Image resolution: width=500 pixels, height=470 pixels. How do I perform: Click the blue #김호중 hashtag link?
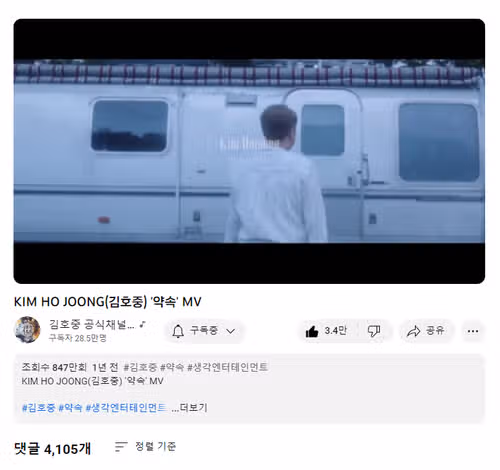[x=38, y=407]
